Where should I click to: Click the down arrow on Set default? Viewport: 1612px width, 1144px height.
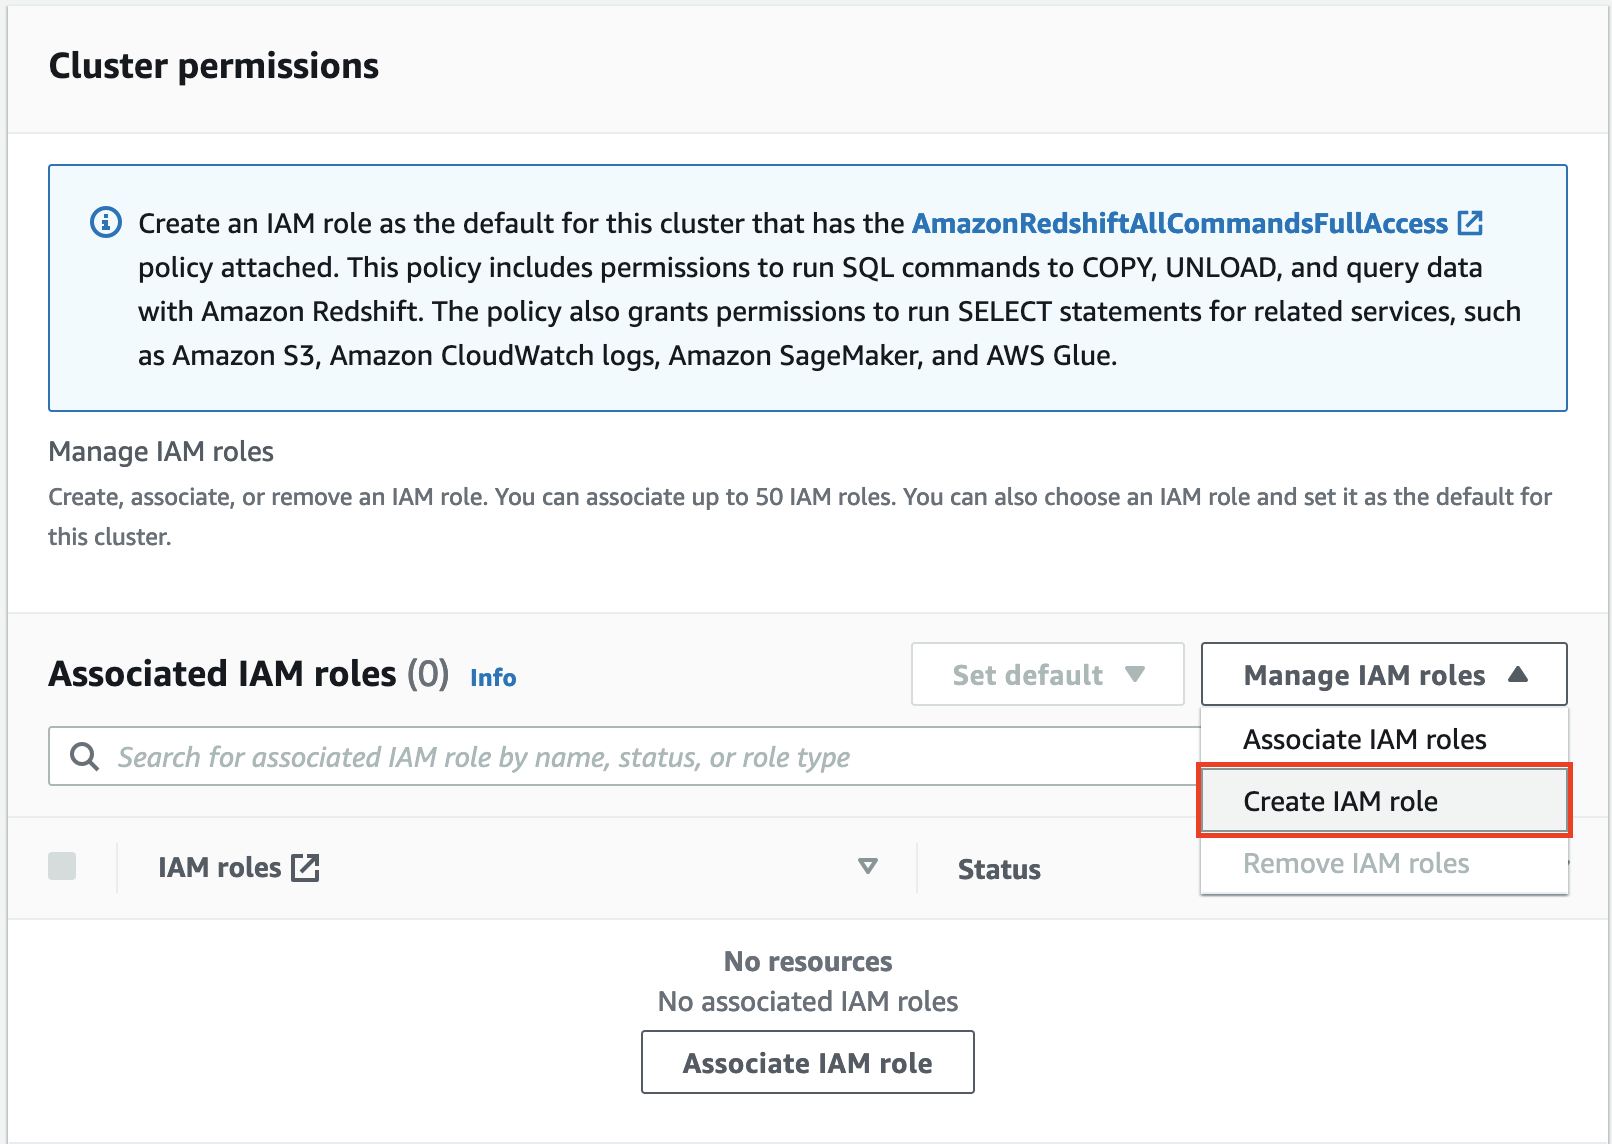tap(1135, 675)
